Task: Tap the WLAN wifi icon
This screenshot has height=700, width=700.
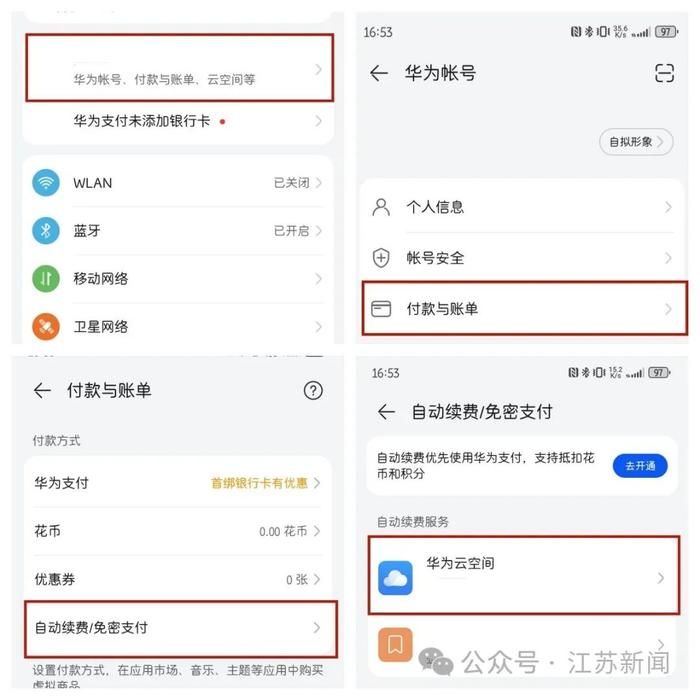Action: coord(46,183)
